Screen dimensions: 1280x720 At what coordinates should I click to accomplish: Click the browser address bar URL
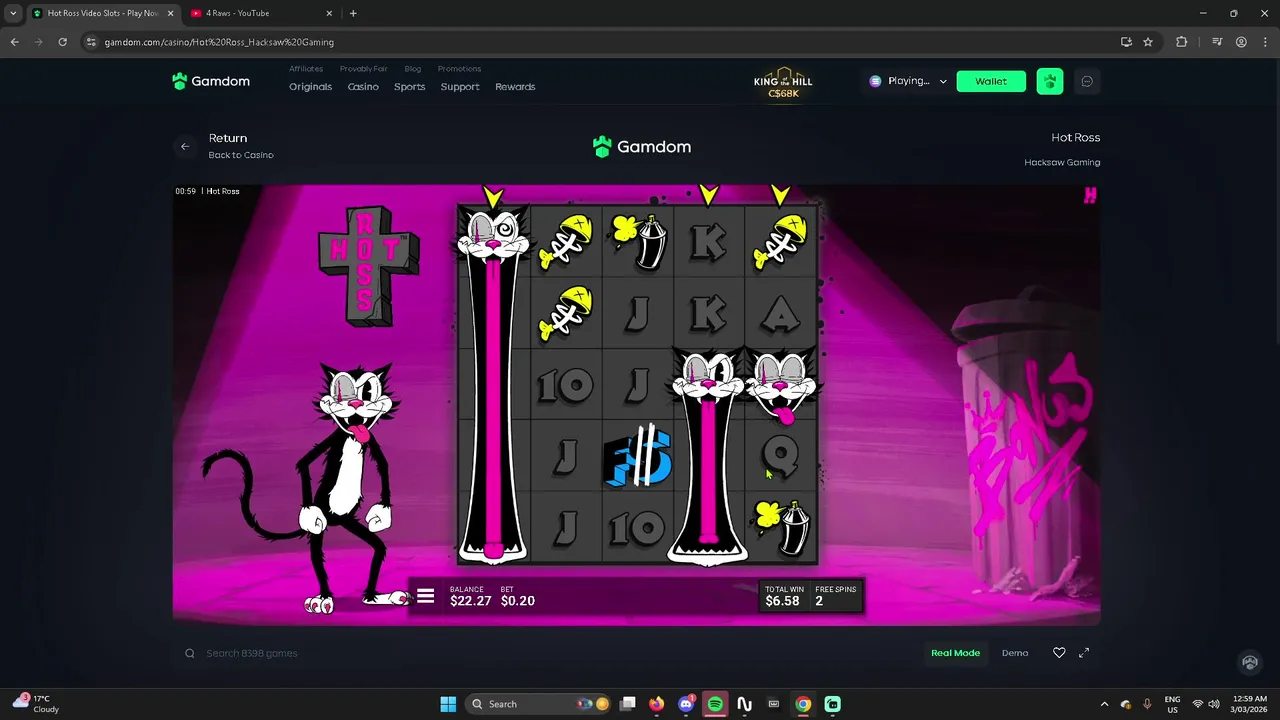point(219,42)
